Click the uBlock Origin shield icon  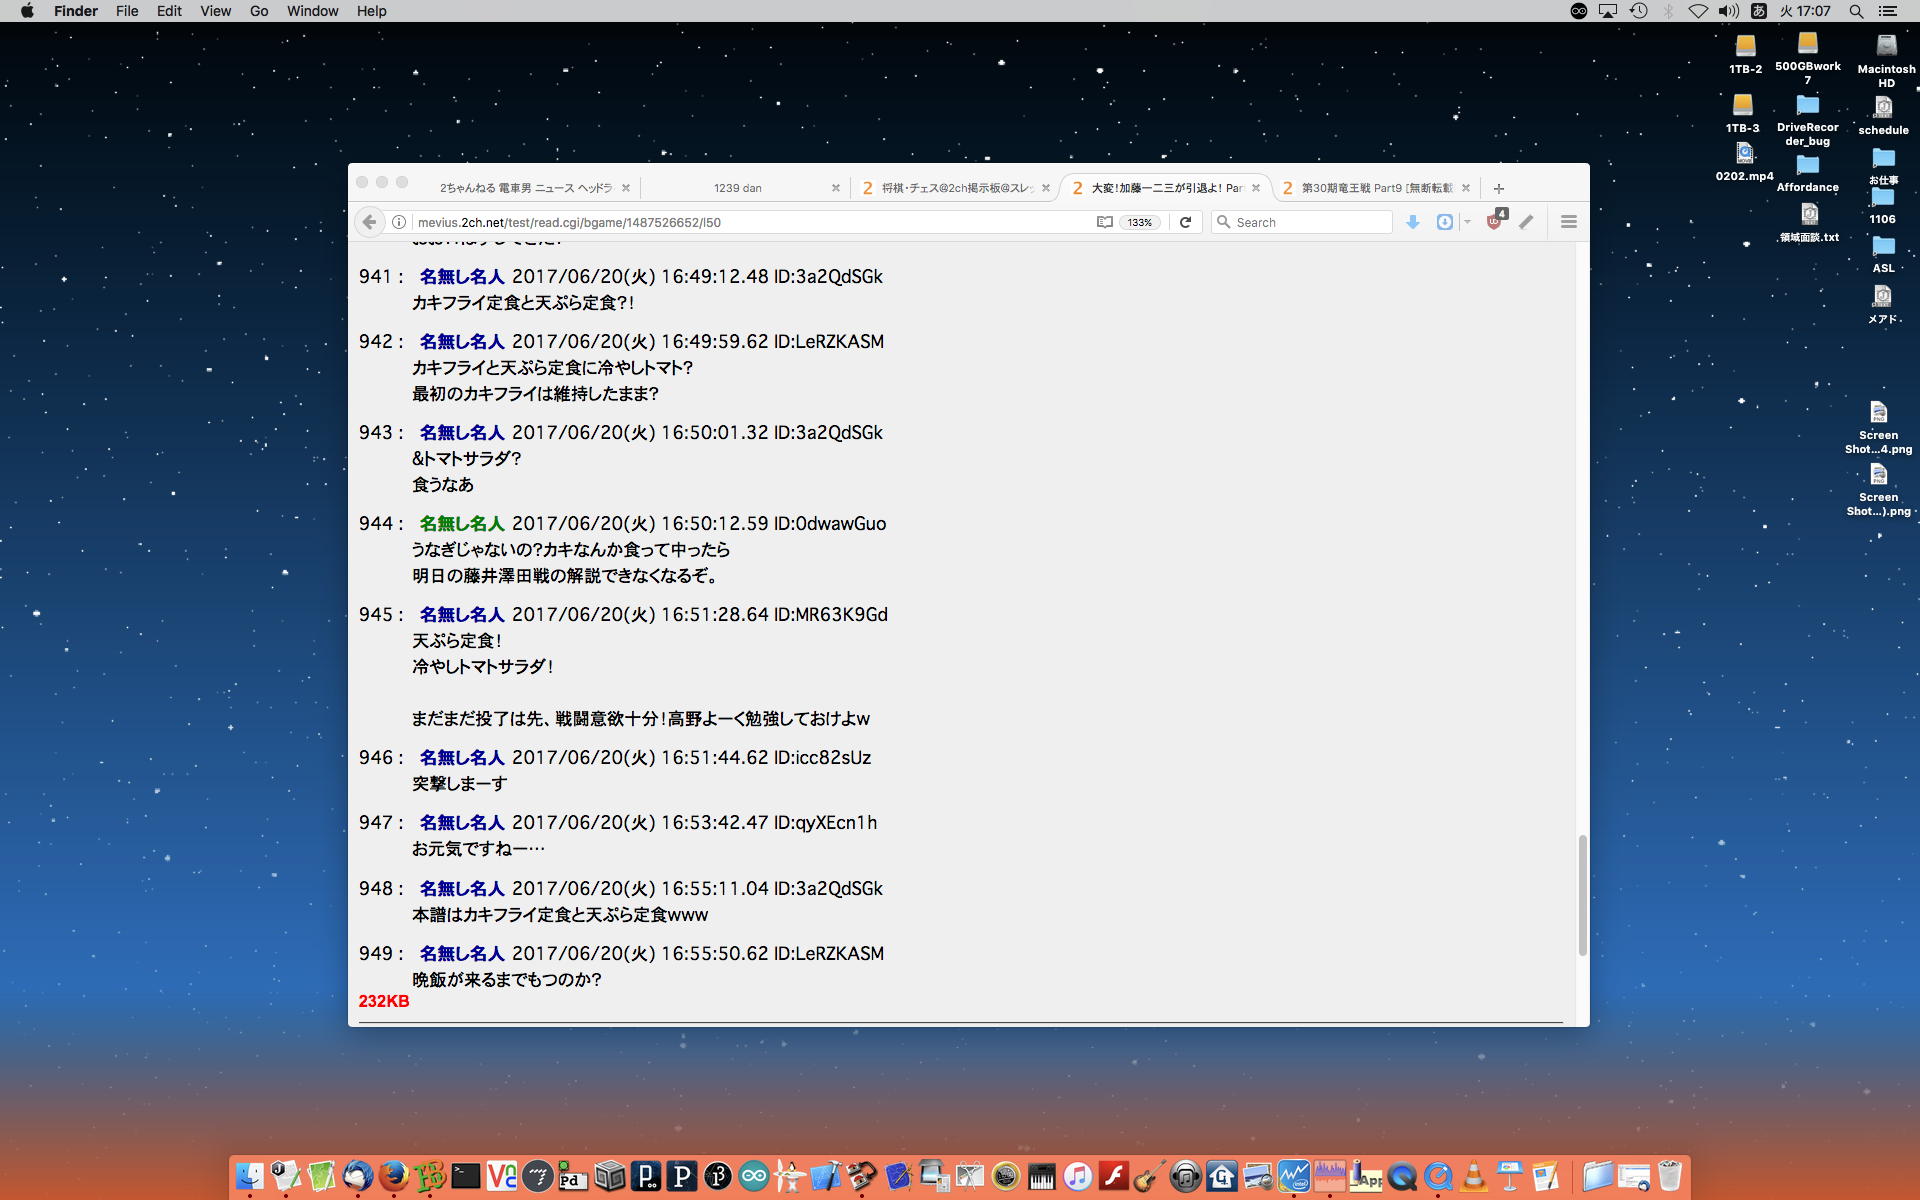(1494, 222)
